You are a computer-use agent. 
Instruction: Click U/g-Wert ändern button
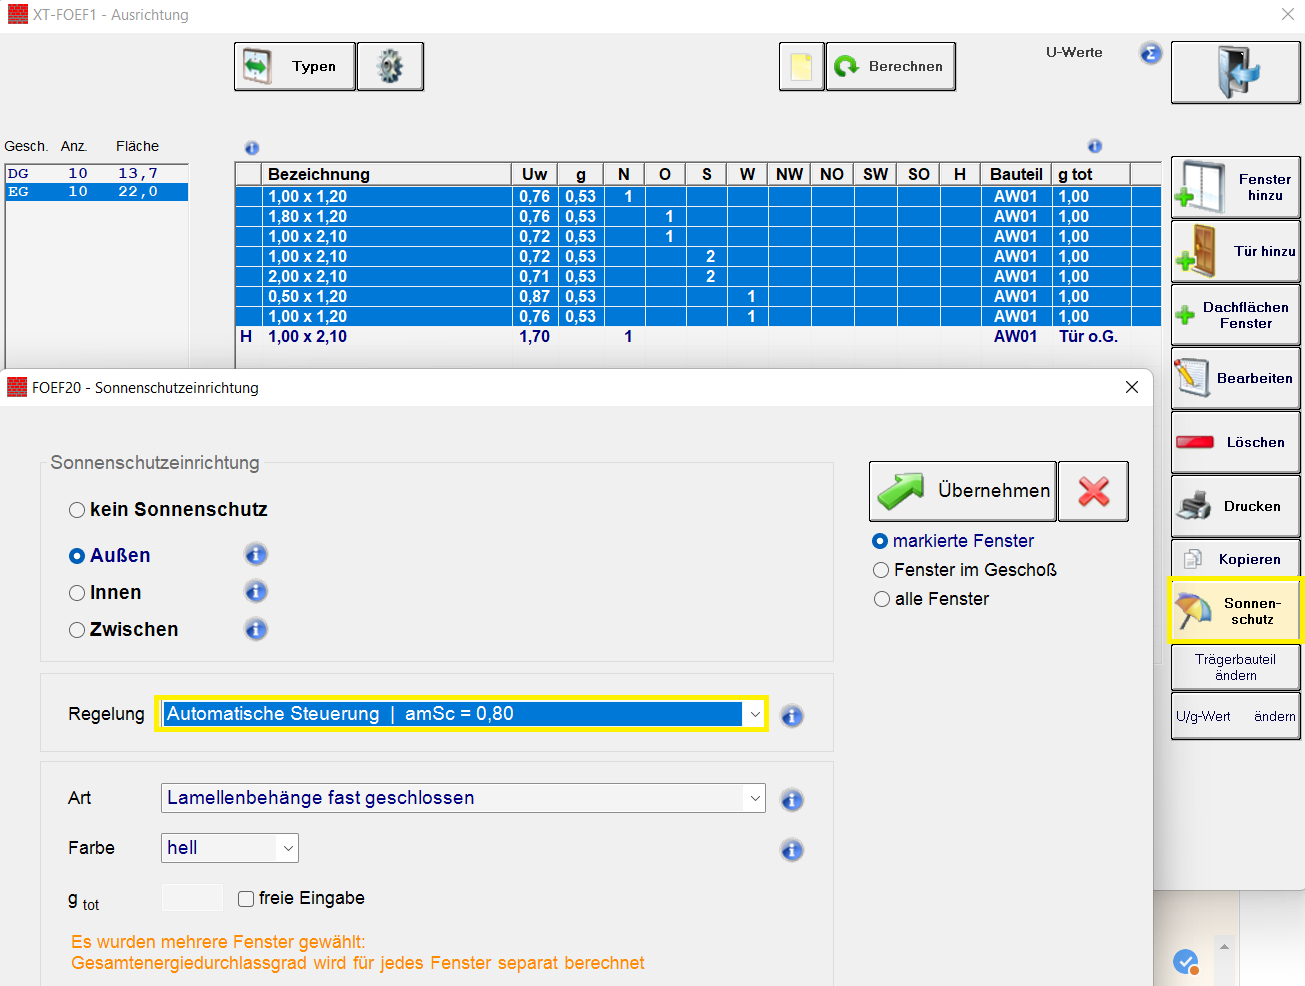tap(1236, 716)
